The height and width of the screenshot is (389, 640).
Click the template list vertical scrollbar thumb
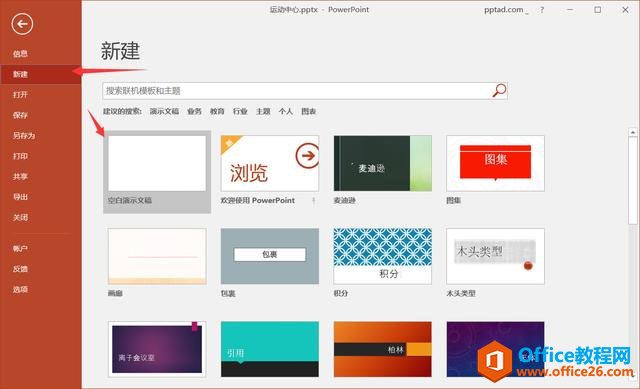pyautogui.click(x=633, y=180)
